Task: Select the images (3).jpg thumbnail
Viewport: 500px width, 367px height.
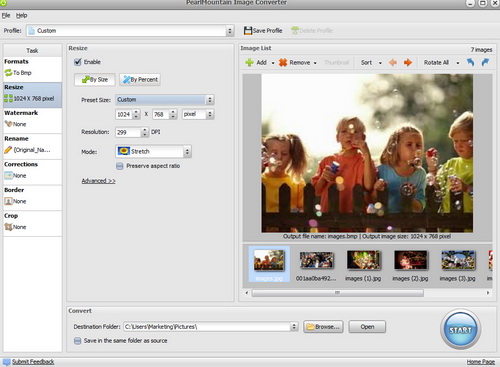Action: pos(458,265)
